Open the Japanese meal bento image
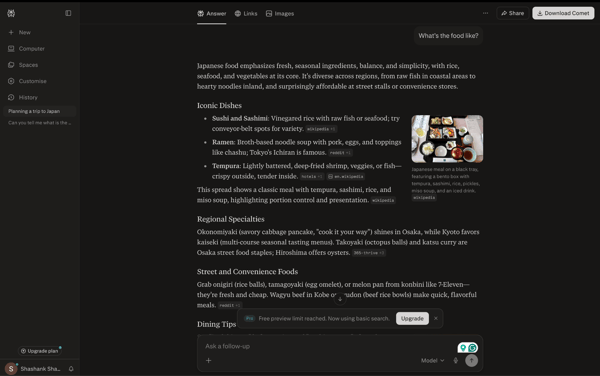The image size is (600, 376). pyautogui.click(x=447, y=139)
